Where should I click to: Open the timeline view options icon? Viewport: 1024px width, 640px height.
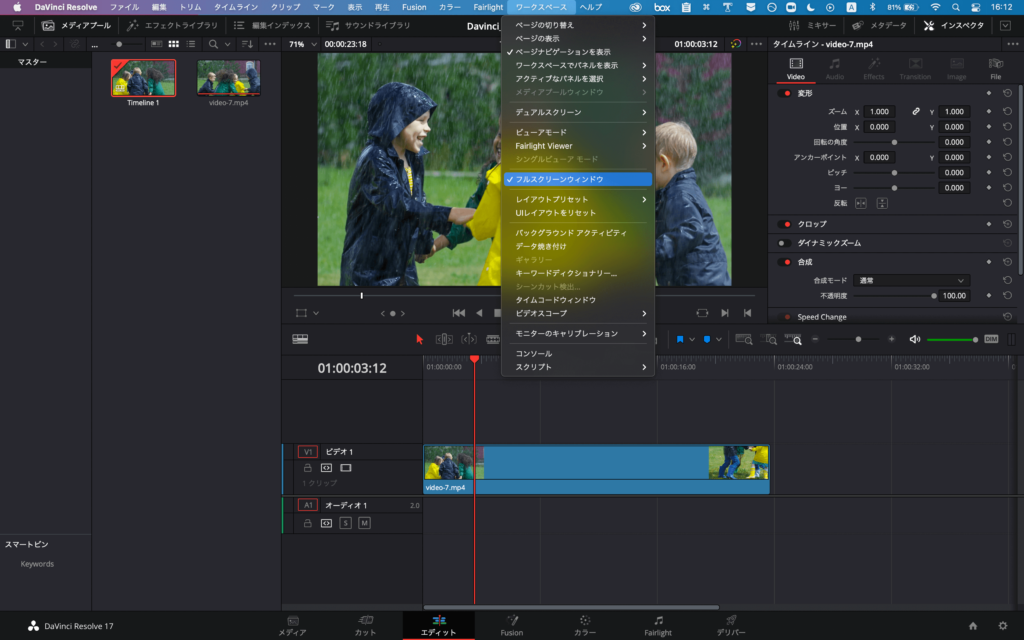300,339
